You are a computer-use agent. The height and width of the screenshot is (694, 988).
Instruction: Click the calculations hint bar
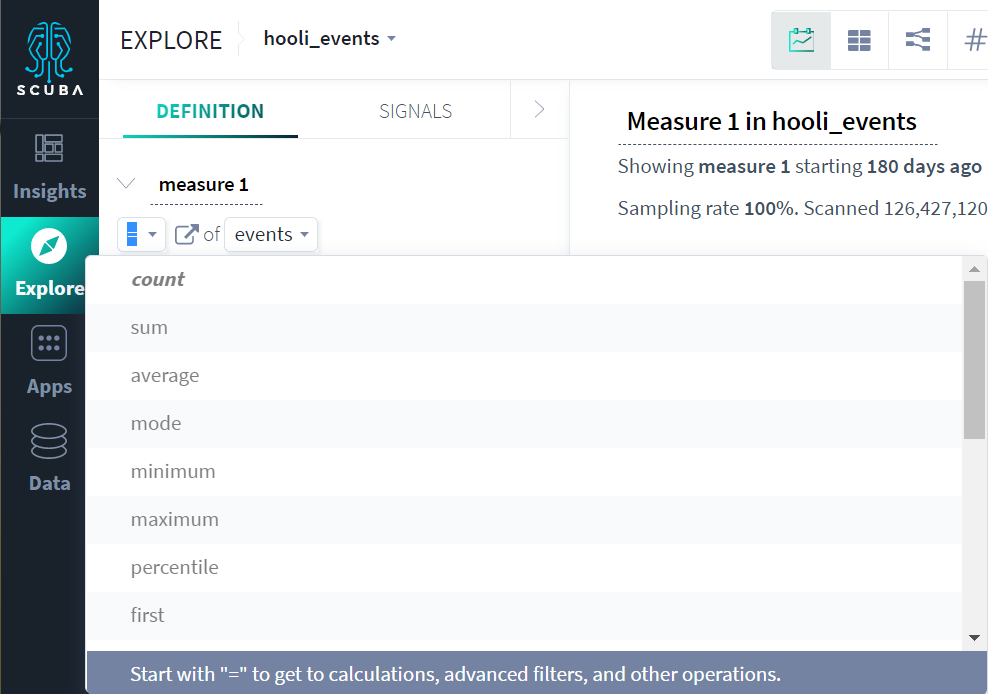click(x=537, y=673)
